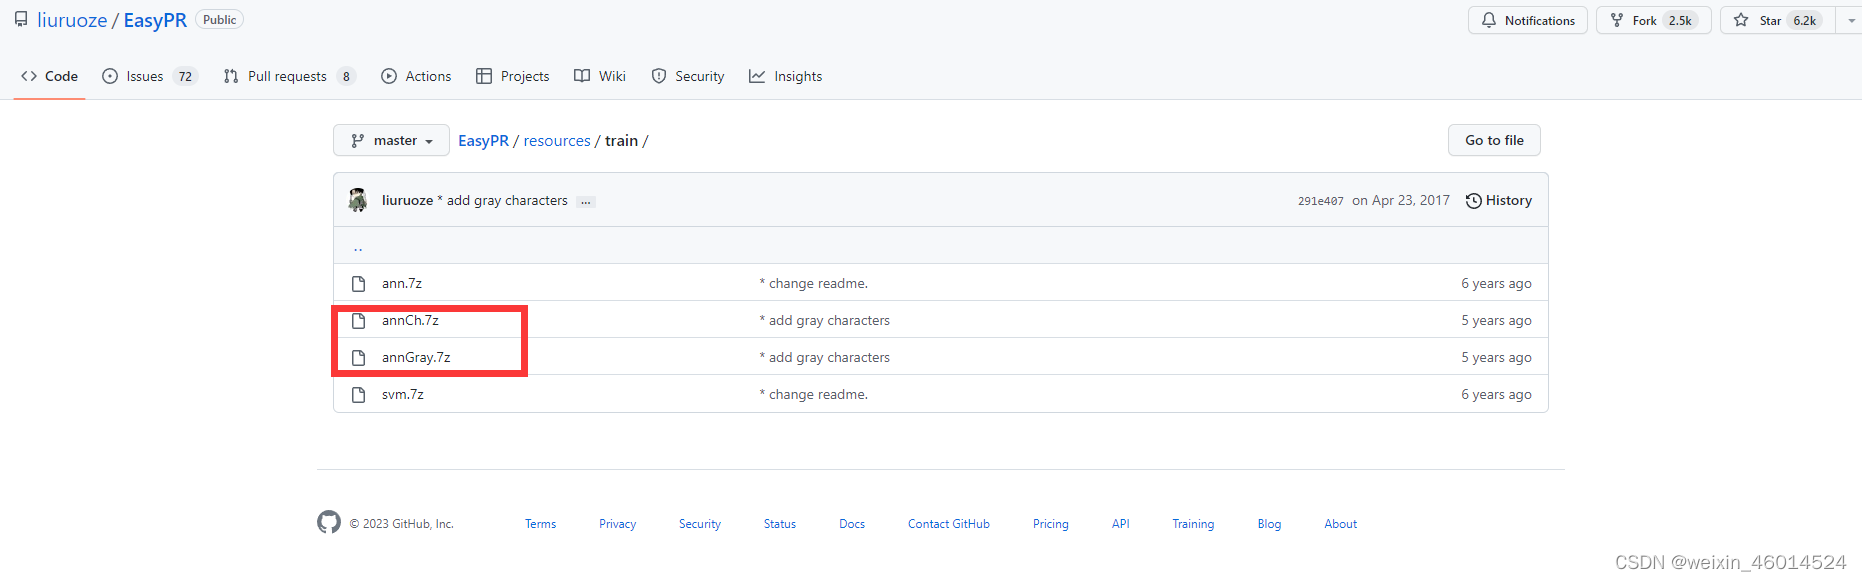Click the Issues count badge 72

pos(185,77)
